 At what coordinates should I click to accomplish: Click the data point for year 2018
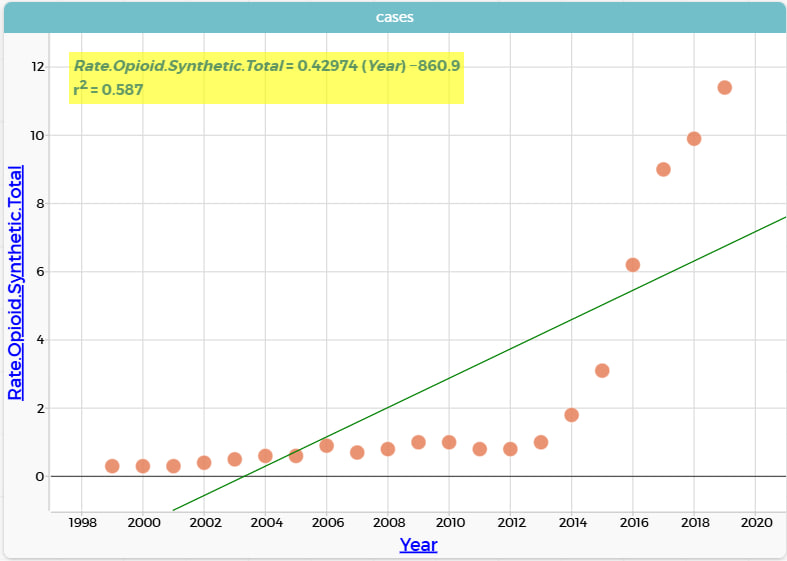click(694, 139)
